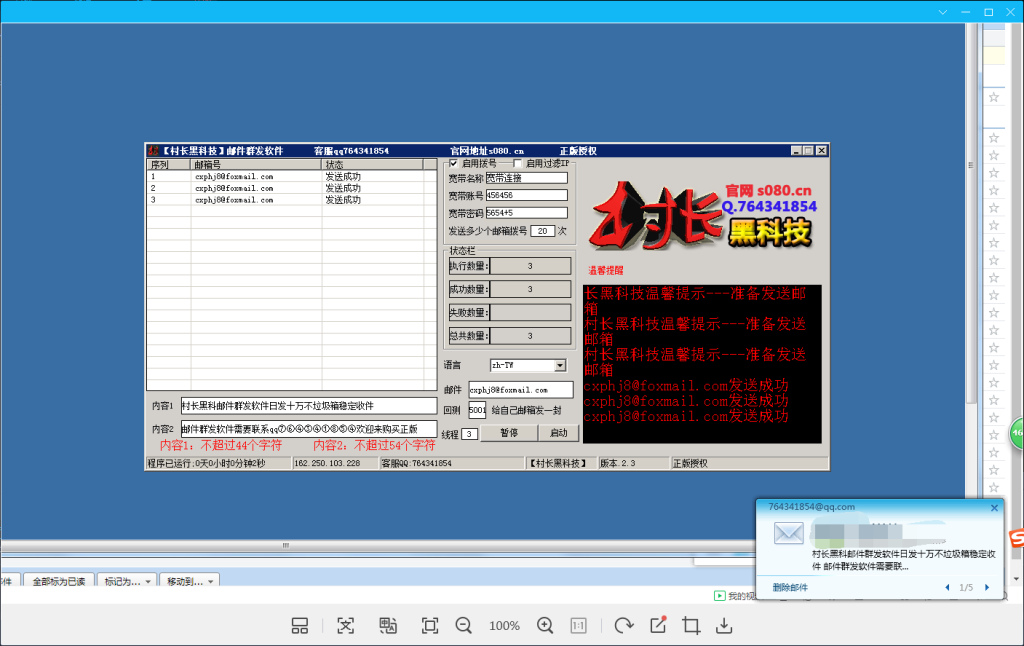Click the edit image pencil icon
This screenshot has width=1024, height=646.
658,625
